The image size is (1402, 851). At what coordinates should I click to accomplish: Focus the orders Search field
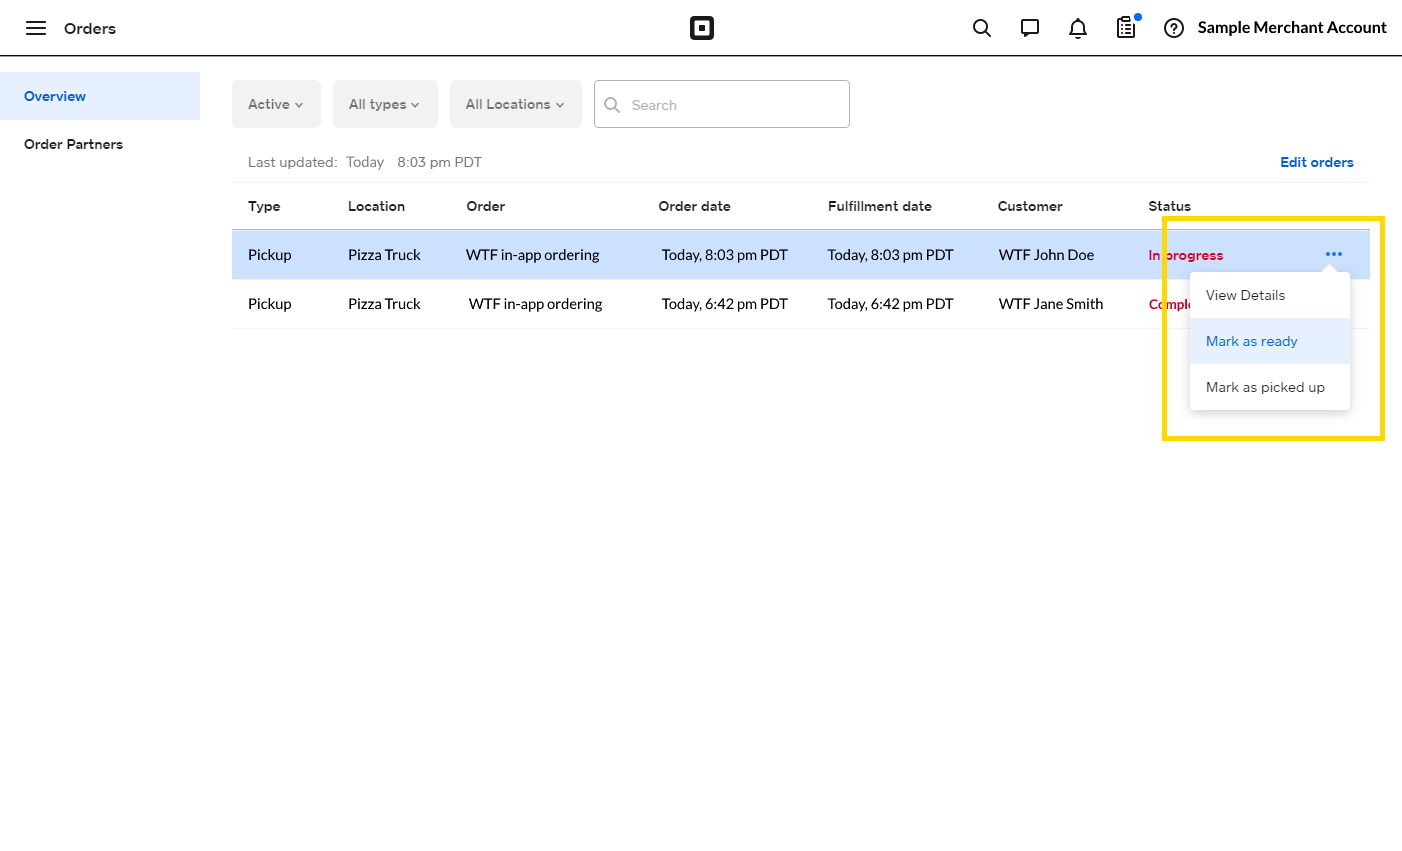[722, 104]
